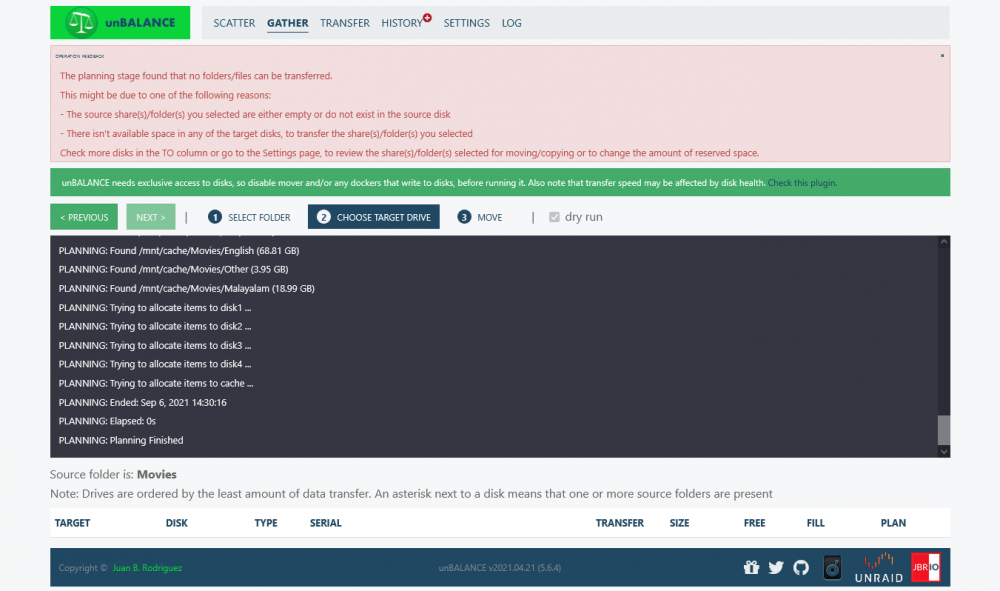The image size is (1000, 591).
Task: Open the GATHER tab
Action: pyautogui.click(x=288, y=23)
